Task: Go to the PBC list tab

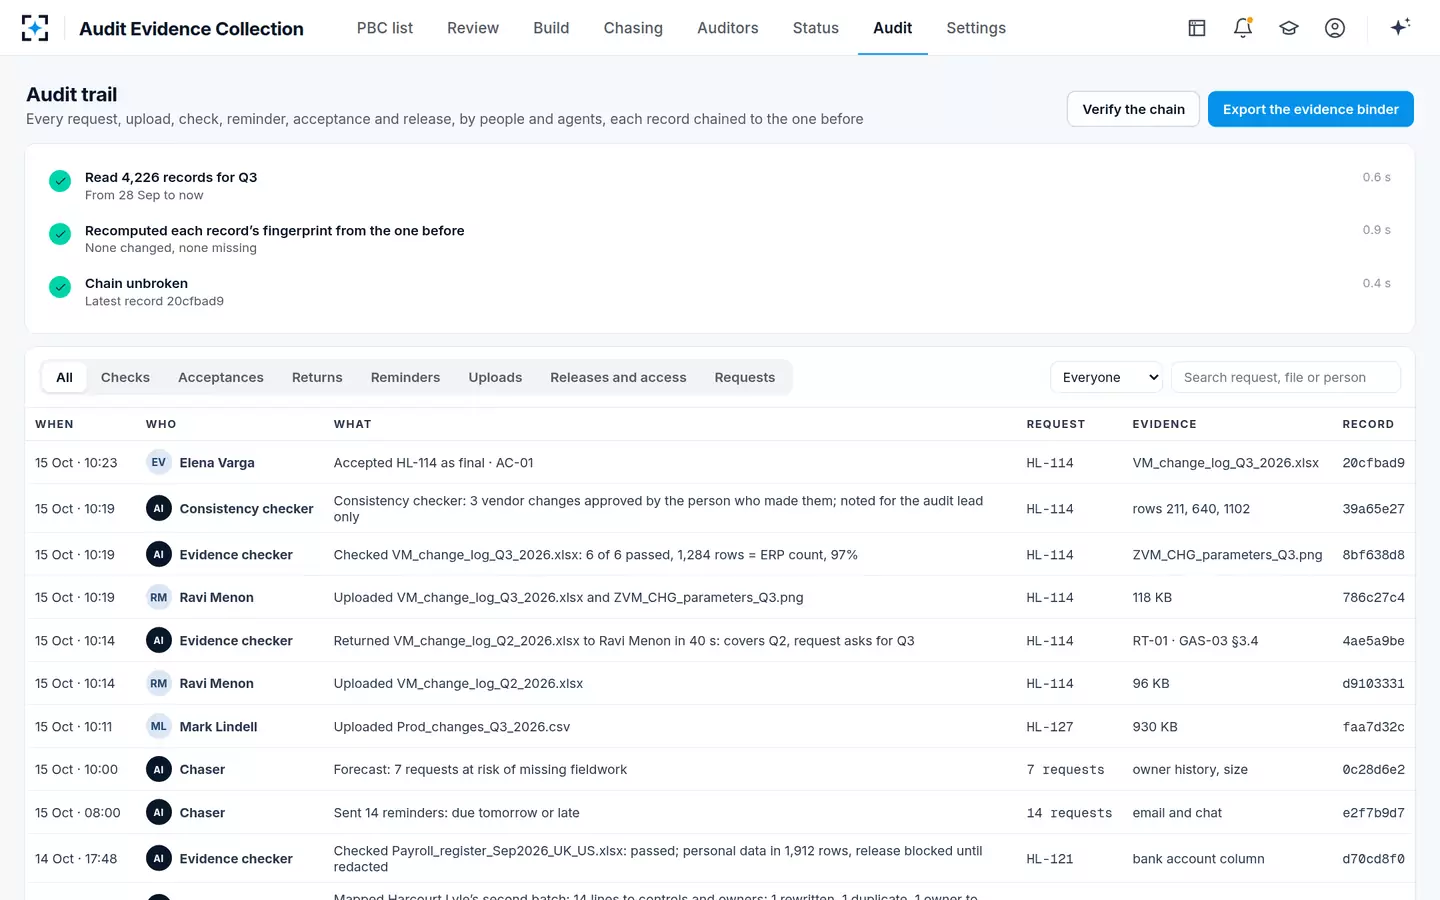Action: tap(385, 28)
